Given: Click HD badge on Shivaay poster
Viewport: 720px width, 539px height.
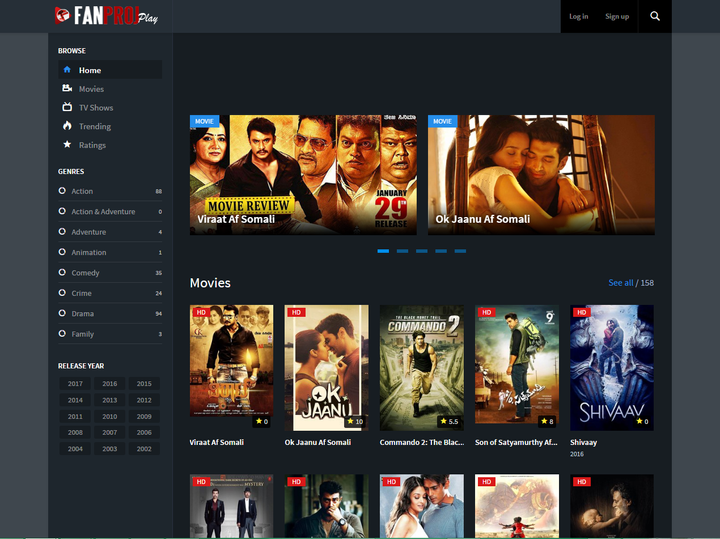Looking at the screenshot, I should (582, 312).
